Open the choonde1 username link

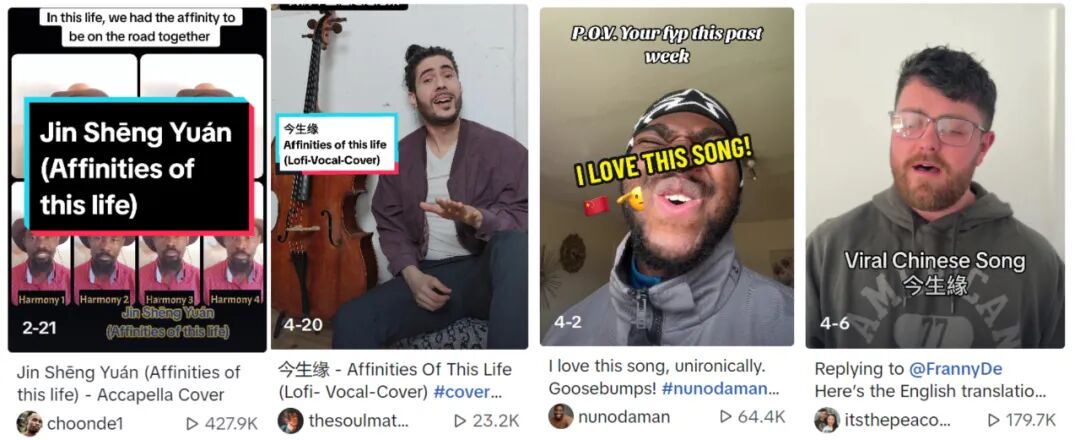coord(83,424)
